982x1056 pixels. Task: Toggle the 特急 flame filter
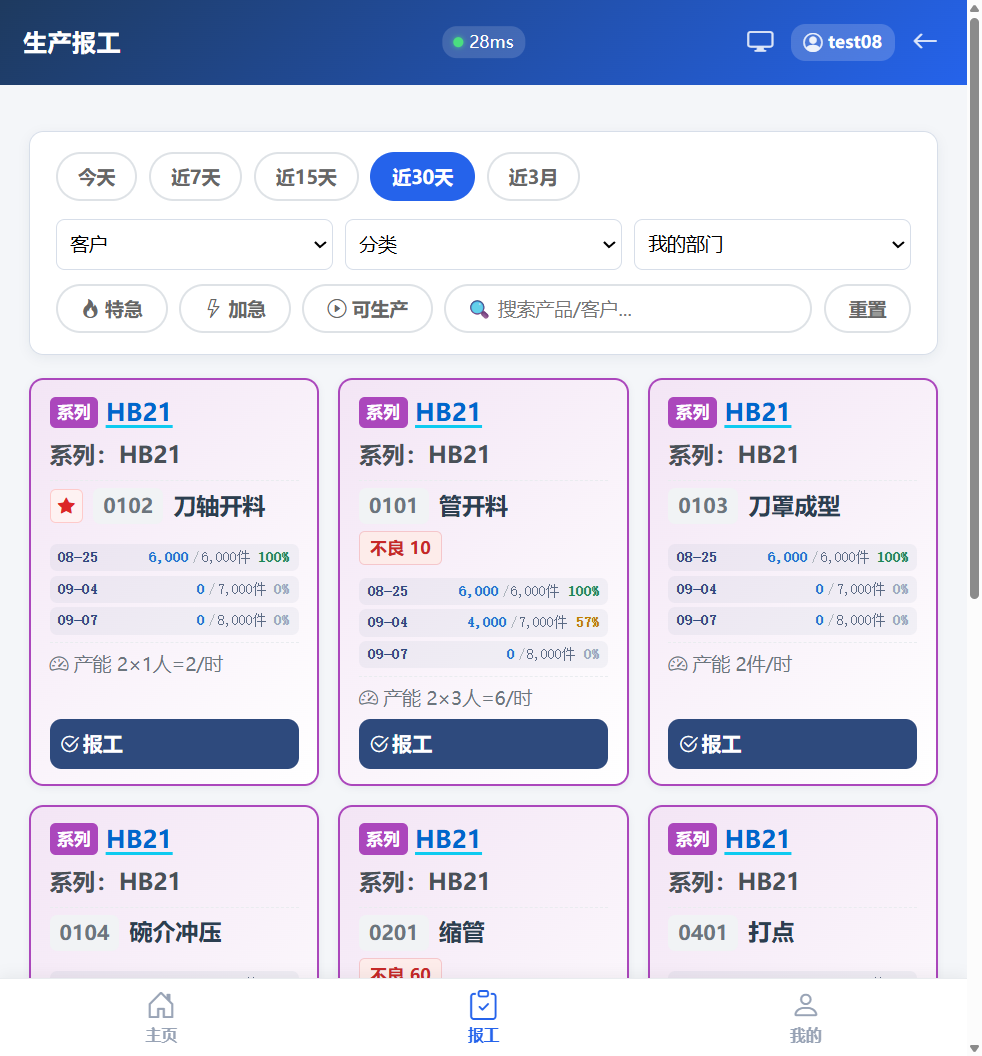(112, 309)
